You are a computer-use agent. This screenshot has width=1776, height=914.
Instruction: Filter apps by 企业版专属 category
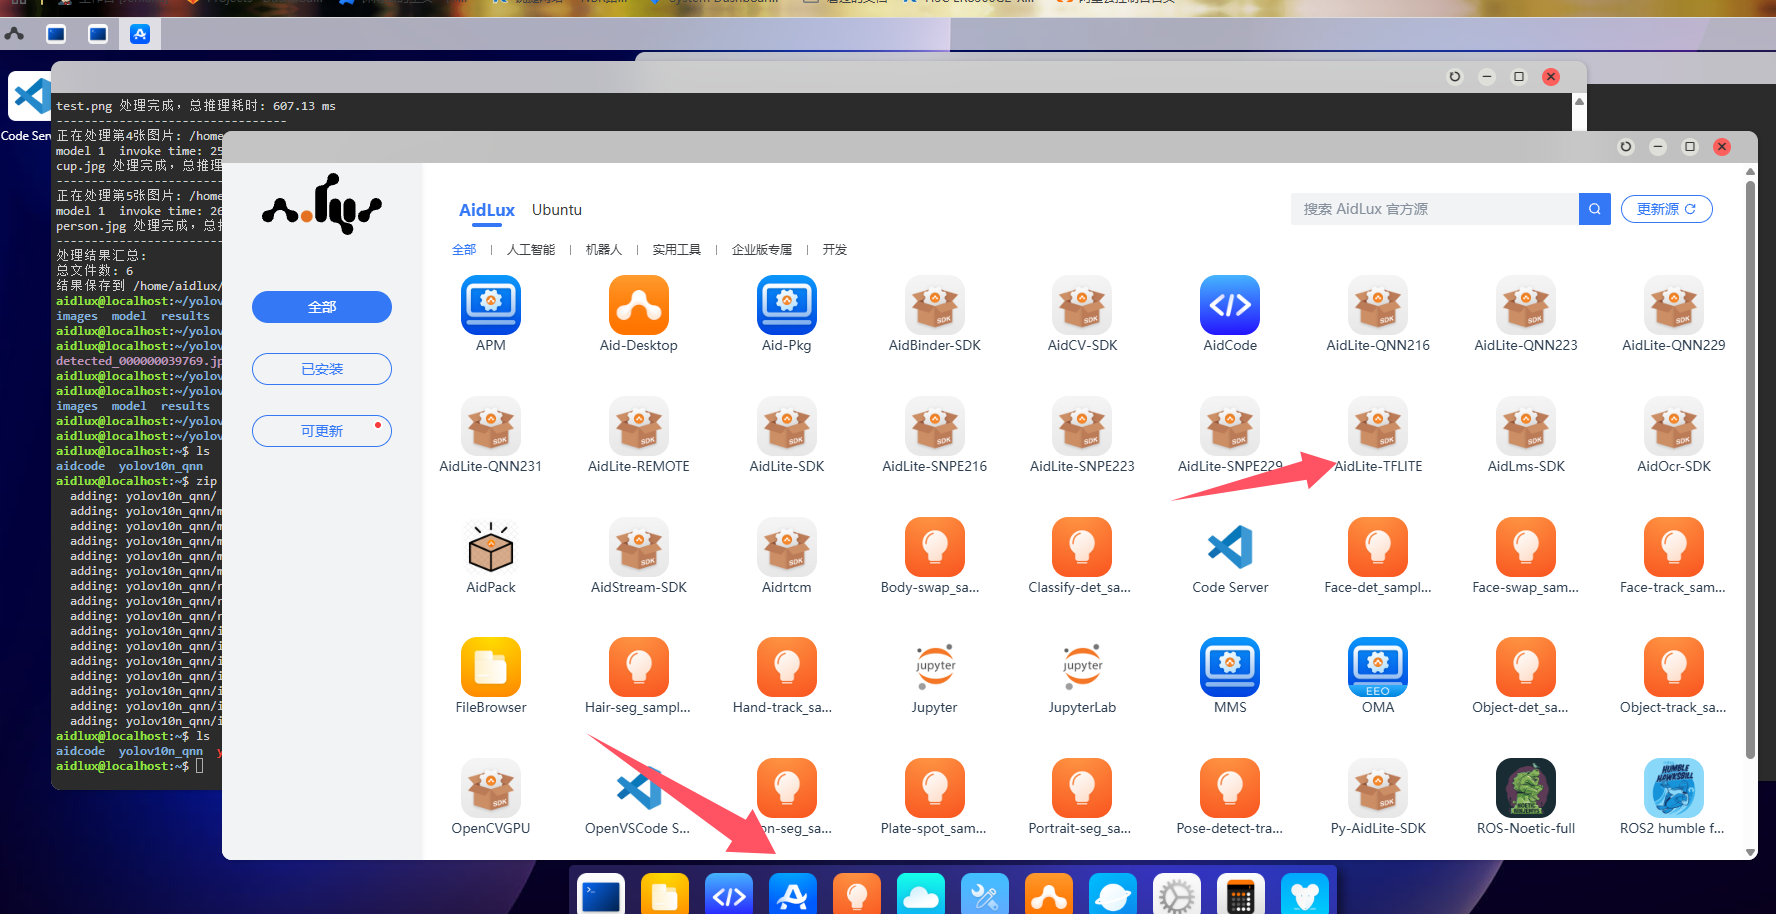coord(762,250)
